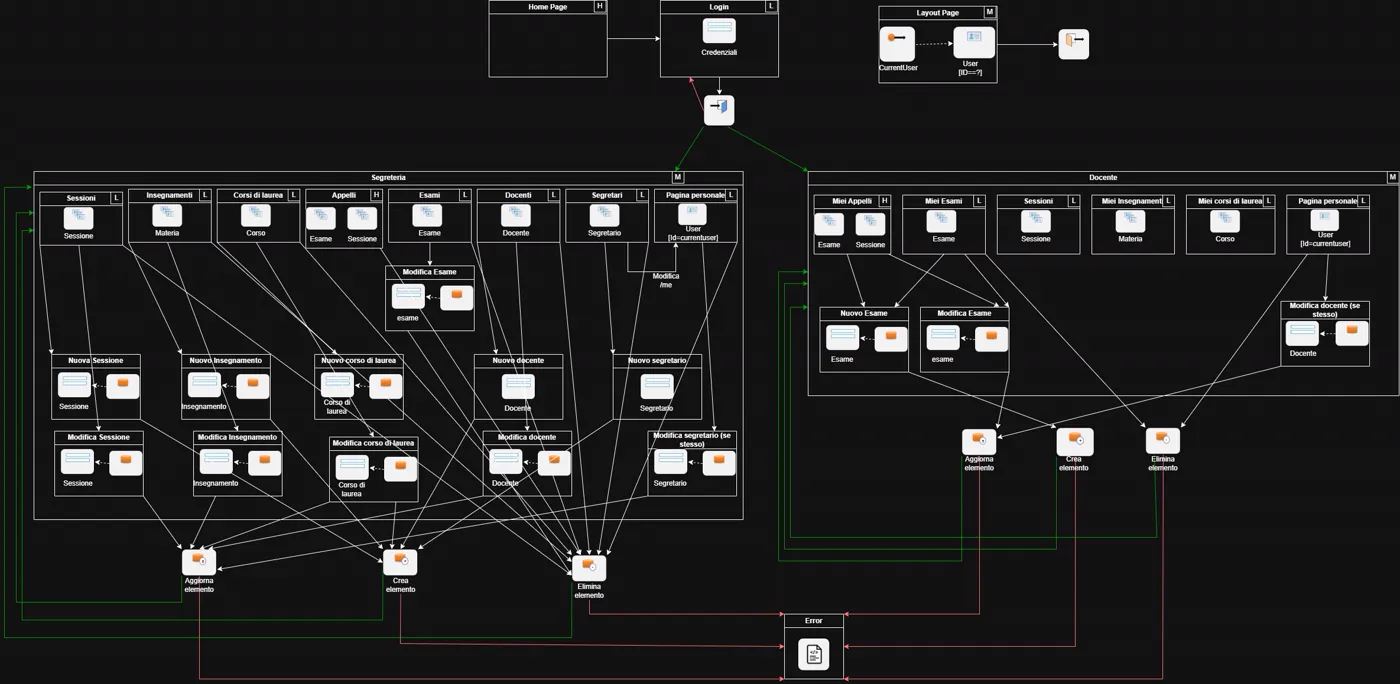Click the Modifica segretario (se stesso) title

coord(692,440)
